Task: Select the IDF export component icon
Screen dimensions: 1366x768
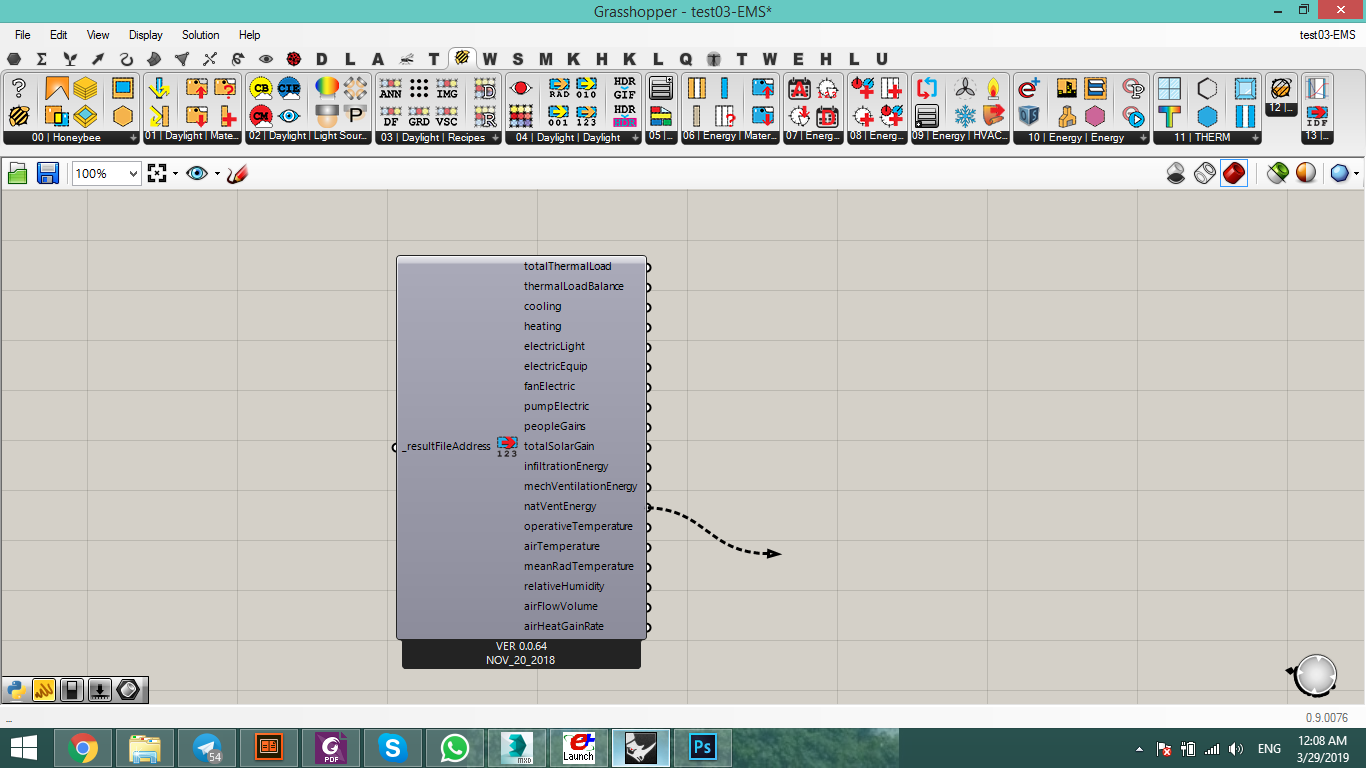Action: (x=1317, y=115)
